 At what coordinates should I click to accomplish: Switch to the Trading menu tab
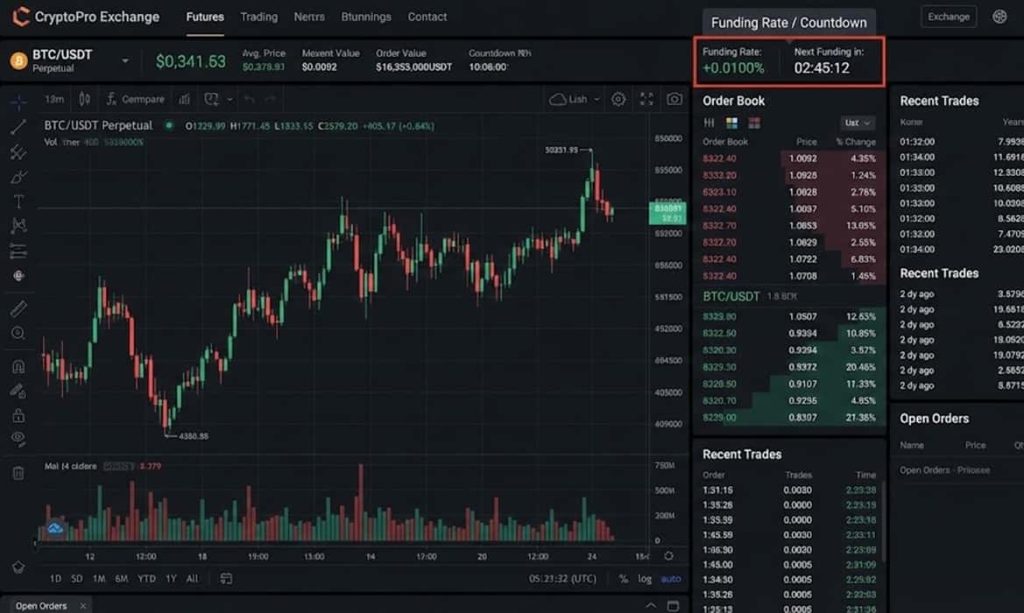point(259,17)
